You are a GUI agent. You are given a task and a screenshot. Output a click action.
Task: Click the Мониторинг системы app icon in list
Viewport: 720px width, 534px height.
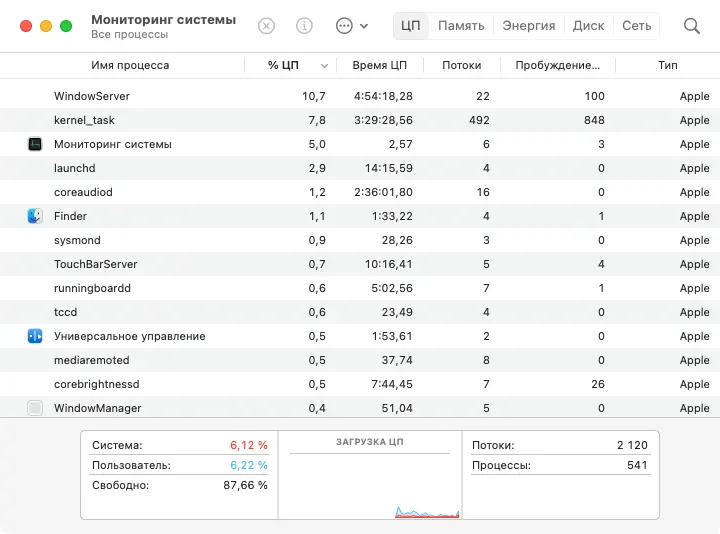point(35,144)
